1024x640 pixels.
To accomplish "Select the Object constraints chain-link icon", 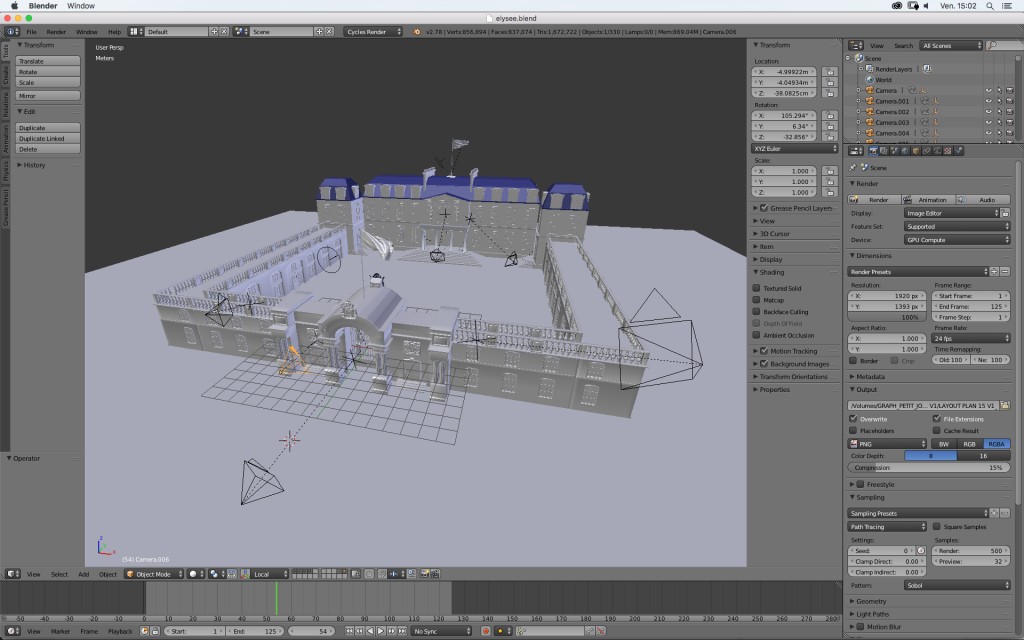I will (925, 151).
